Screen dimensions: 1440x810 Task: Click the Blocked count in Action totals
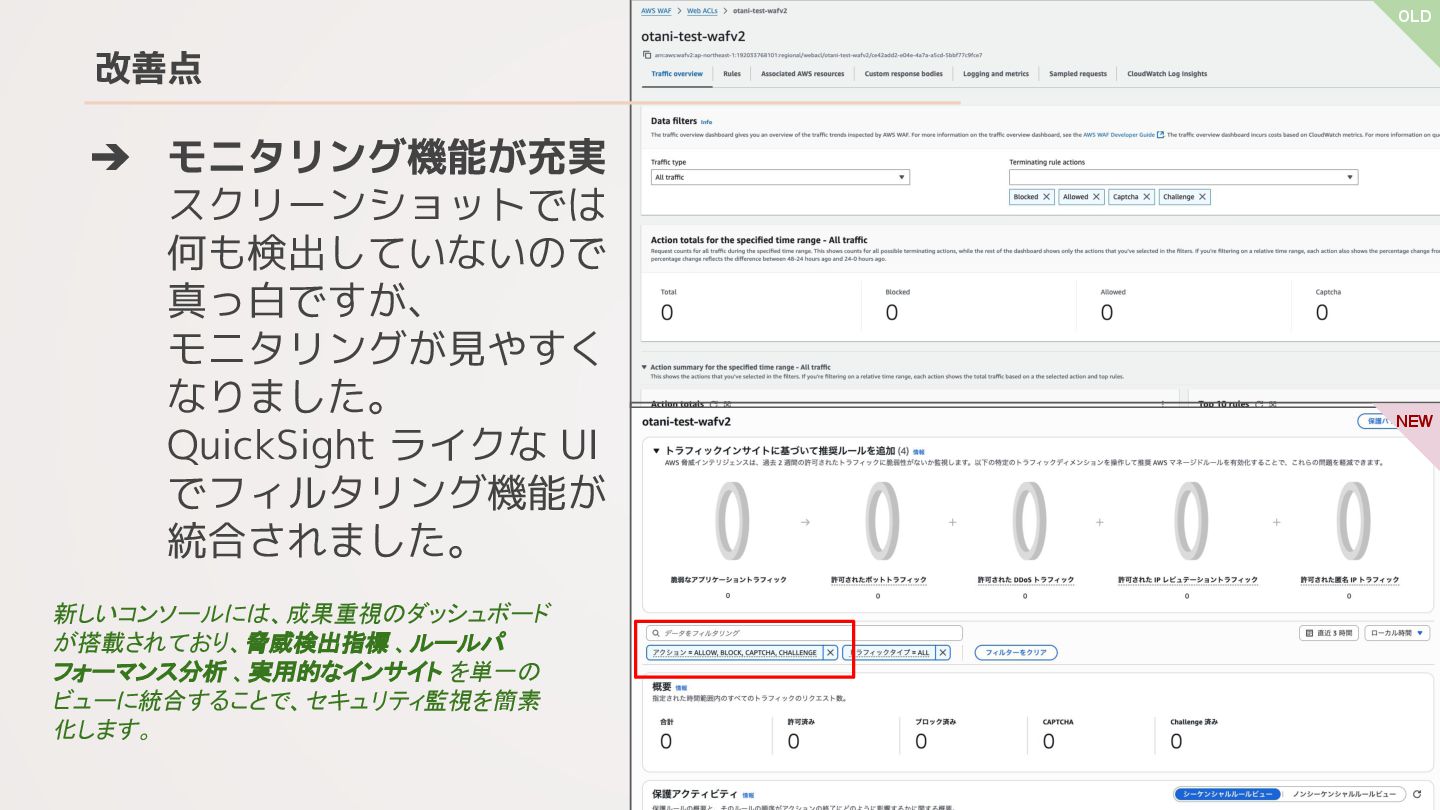click(x=892, y=313)
